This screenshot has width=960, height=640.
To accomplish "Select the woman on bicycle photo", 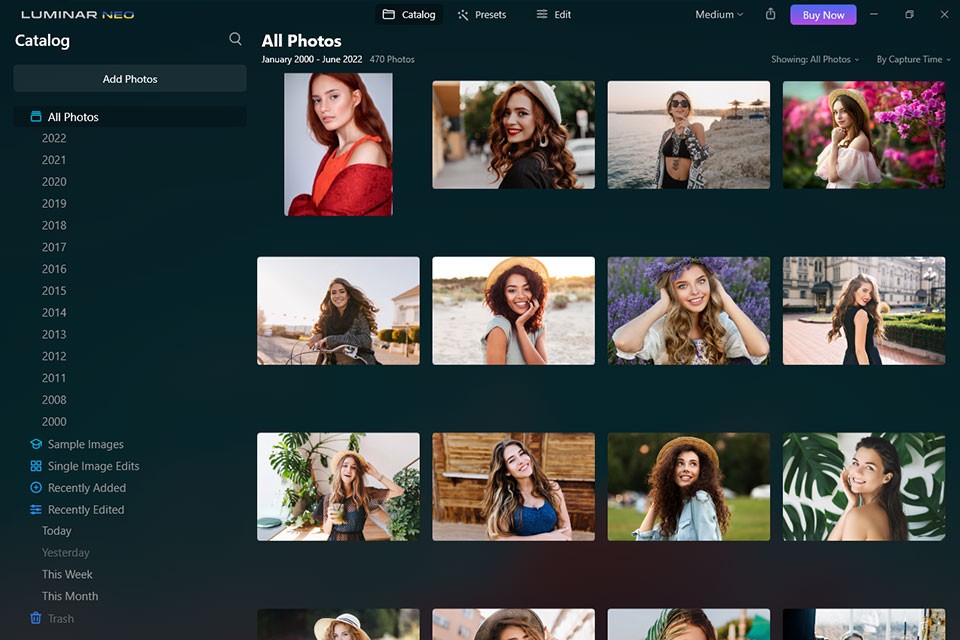I will pos(338,311).
